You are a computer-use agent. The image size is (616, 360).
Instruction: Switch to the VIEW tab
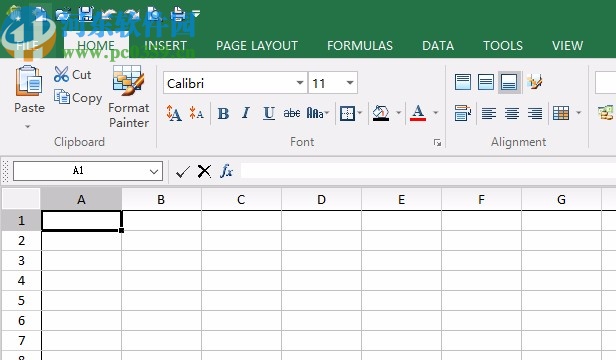[567, 46]
